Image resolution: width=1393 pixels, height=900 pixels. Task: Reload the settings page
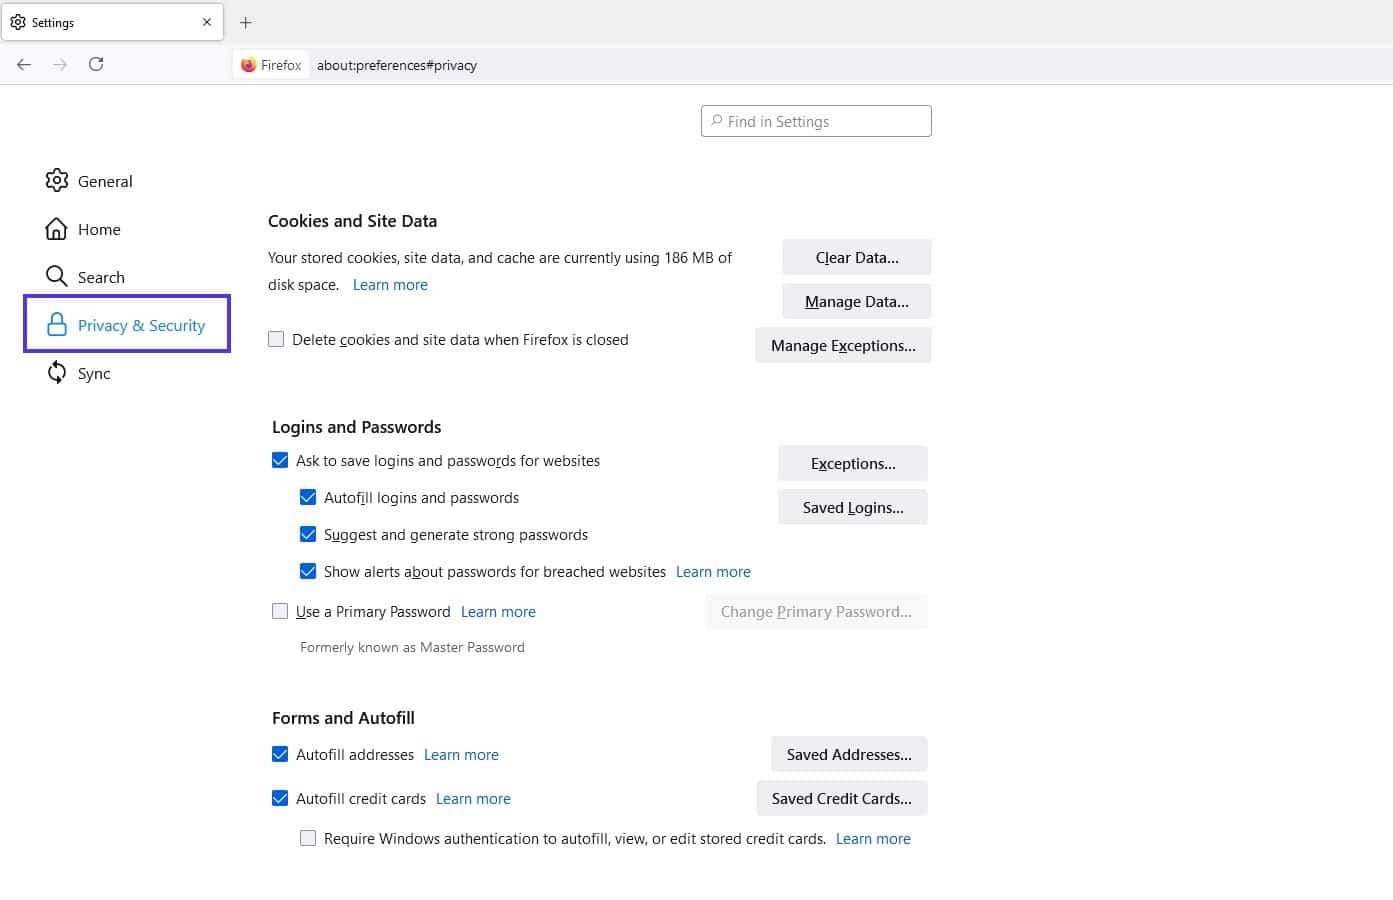pos(96,64)
